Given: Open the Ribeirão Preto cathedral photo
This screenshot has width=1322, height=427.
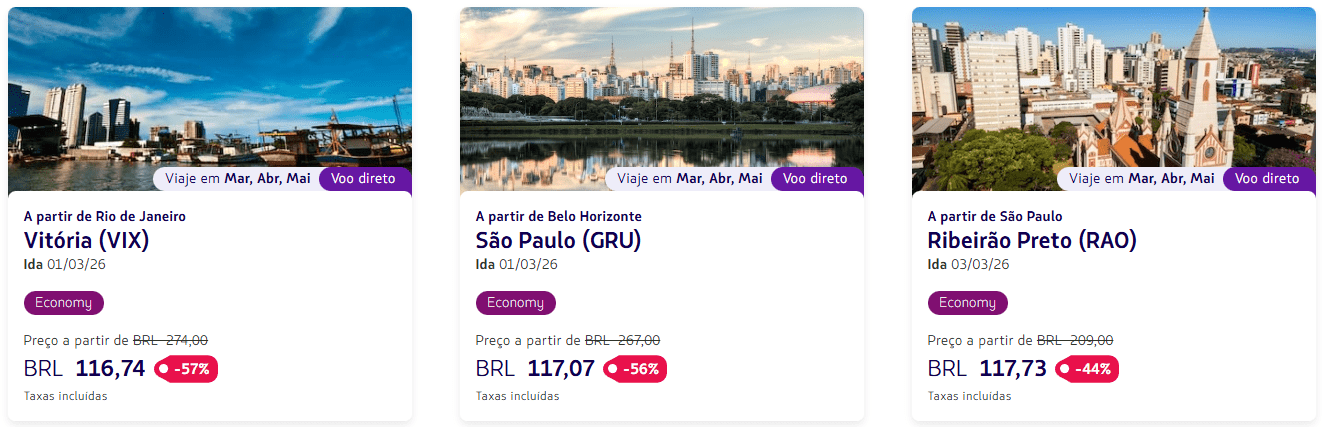Looking at the screenshot, I should point(1113,90).
